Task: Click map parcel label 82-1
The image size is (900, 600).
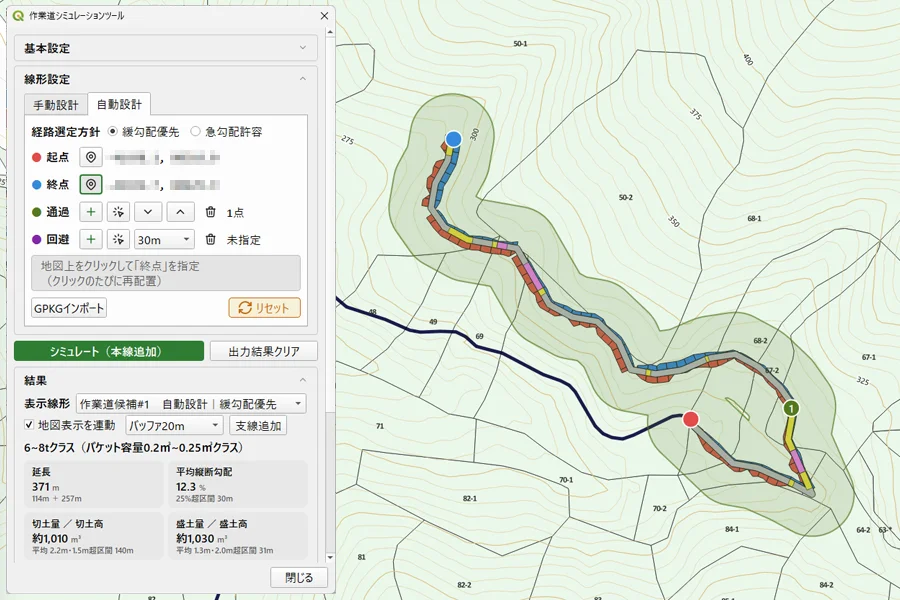Action: click(470, 499)
